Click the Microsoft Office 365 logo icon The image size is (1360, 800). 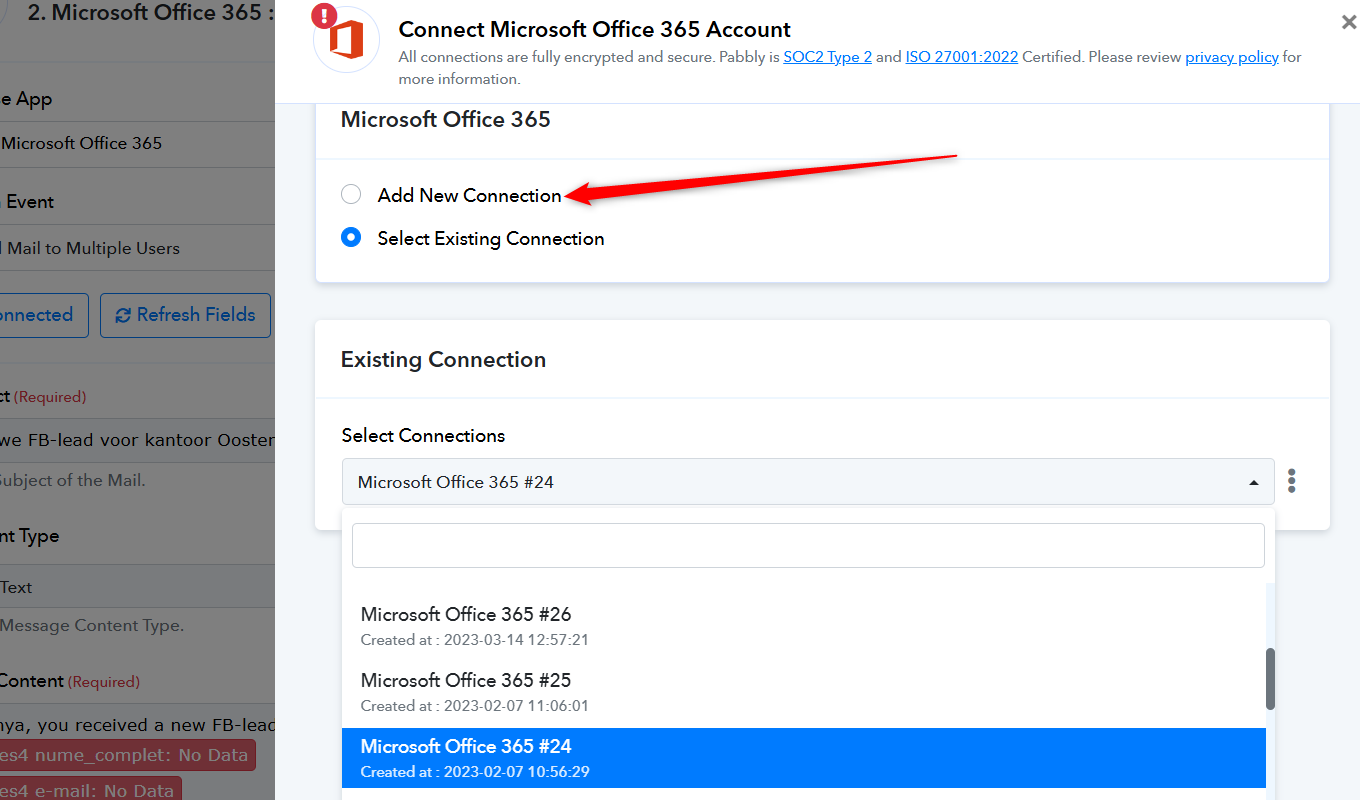pos(346,40)
